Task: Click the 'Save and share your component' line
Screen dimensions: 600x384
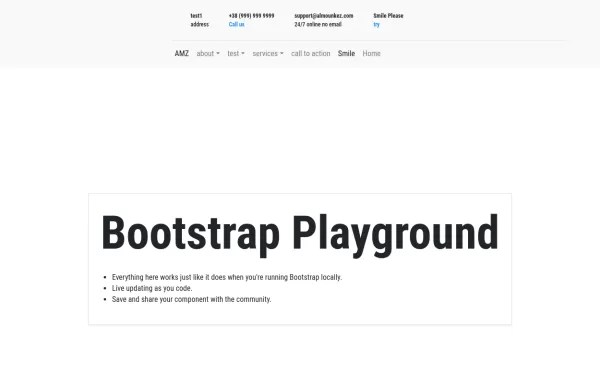Action: pyautogui.click(x=191, y=299)
